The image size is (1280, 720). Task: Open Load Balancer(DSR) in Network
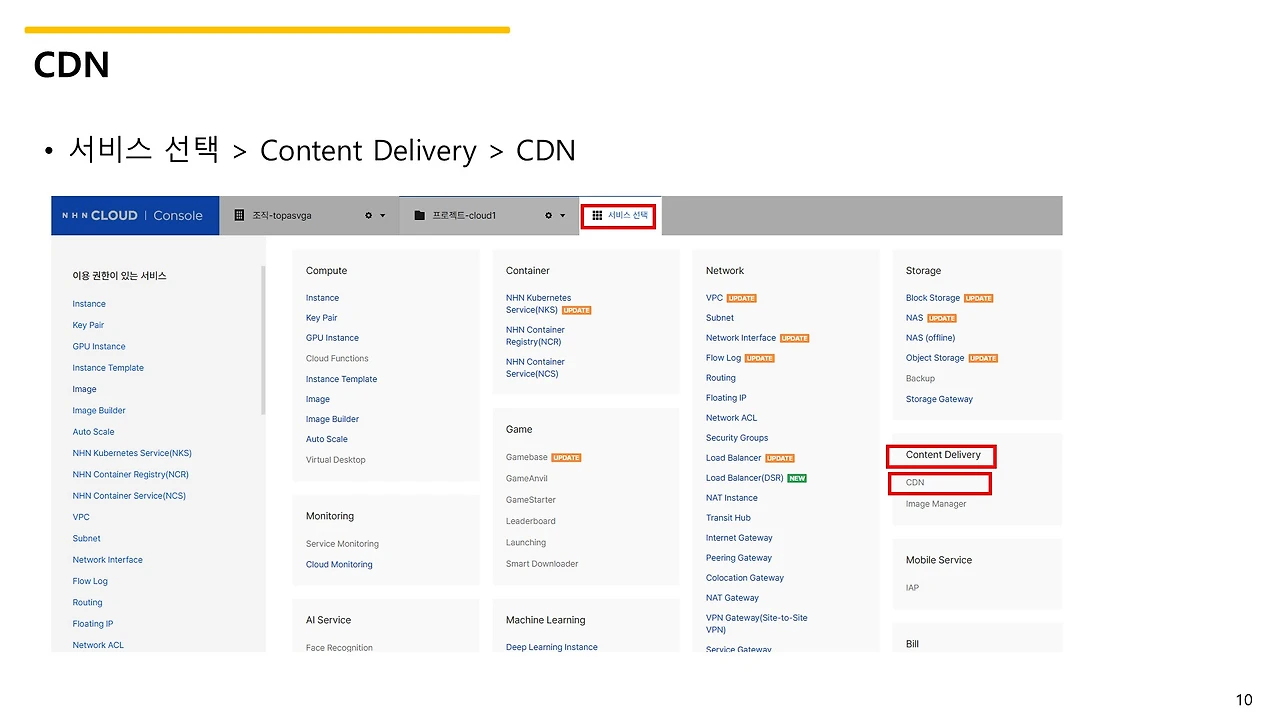pos(744,478)
